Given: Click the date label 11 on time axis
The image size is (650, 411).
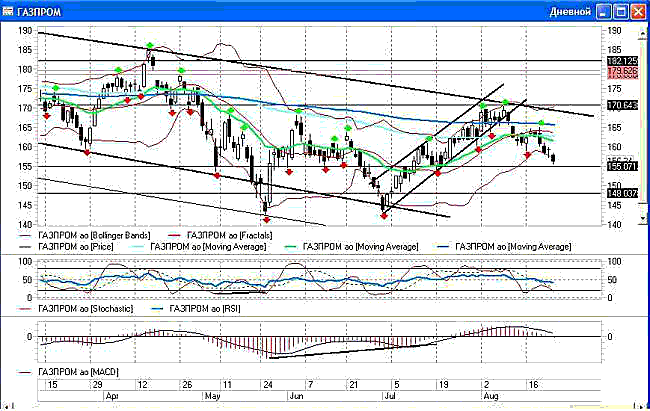Looking at the screenshot, I should click(x=227, y=385).
